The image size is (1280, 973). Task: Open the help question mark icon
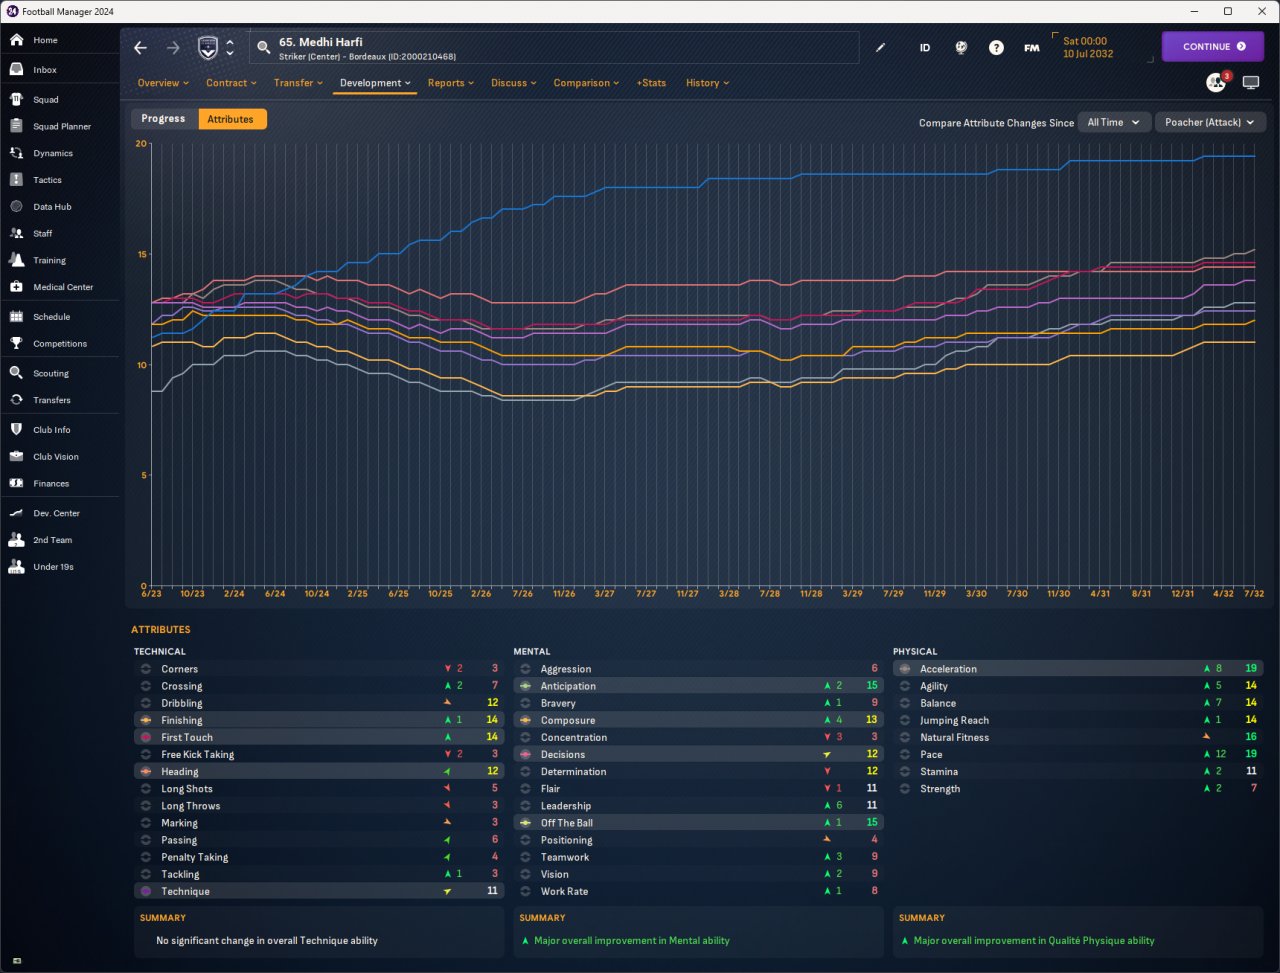click(x=996, y=48)
